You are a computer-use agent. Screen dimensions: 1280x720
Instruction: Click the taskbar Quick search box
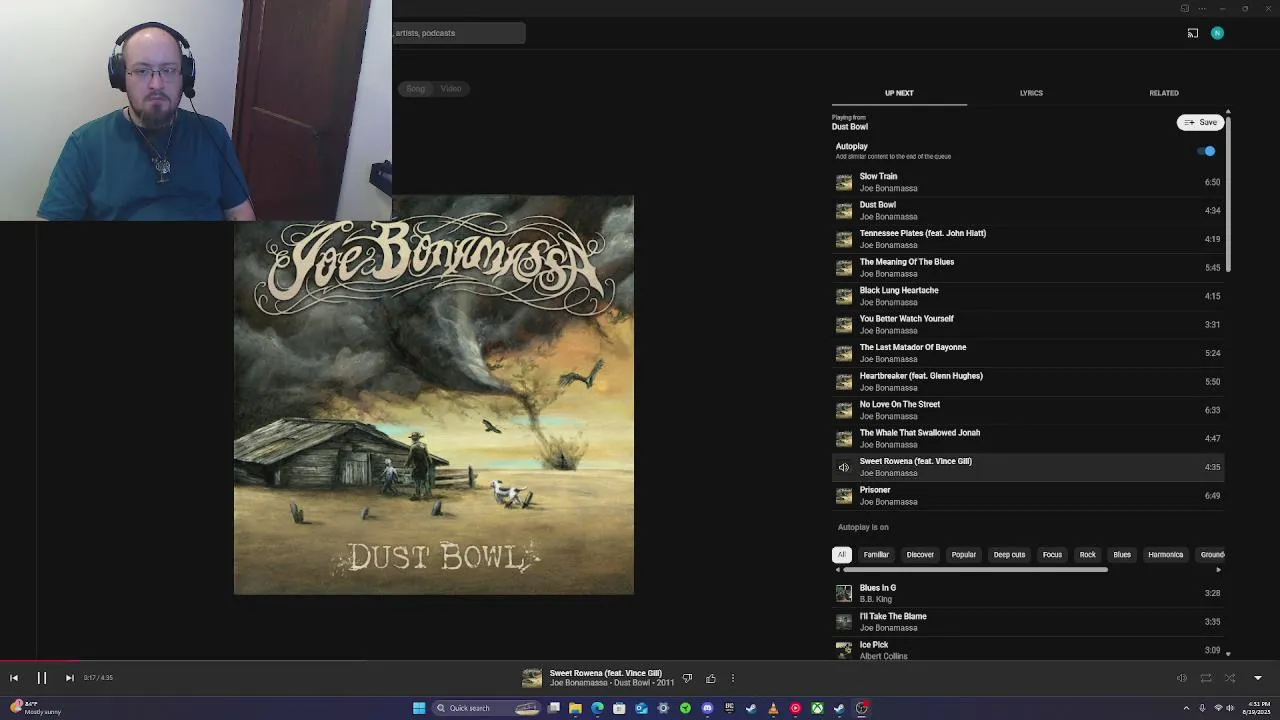(x=487, y=708)
